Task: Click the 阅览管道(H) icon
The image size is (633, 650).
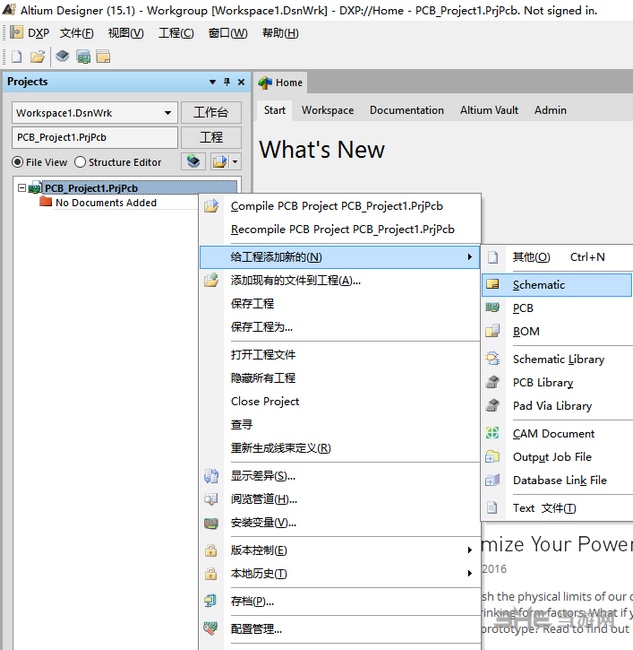Action: coord(211,499)
